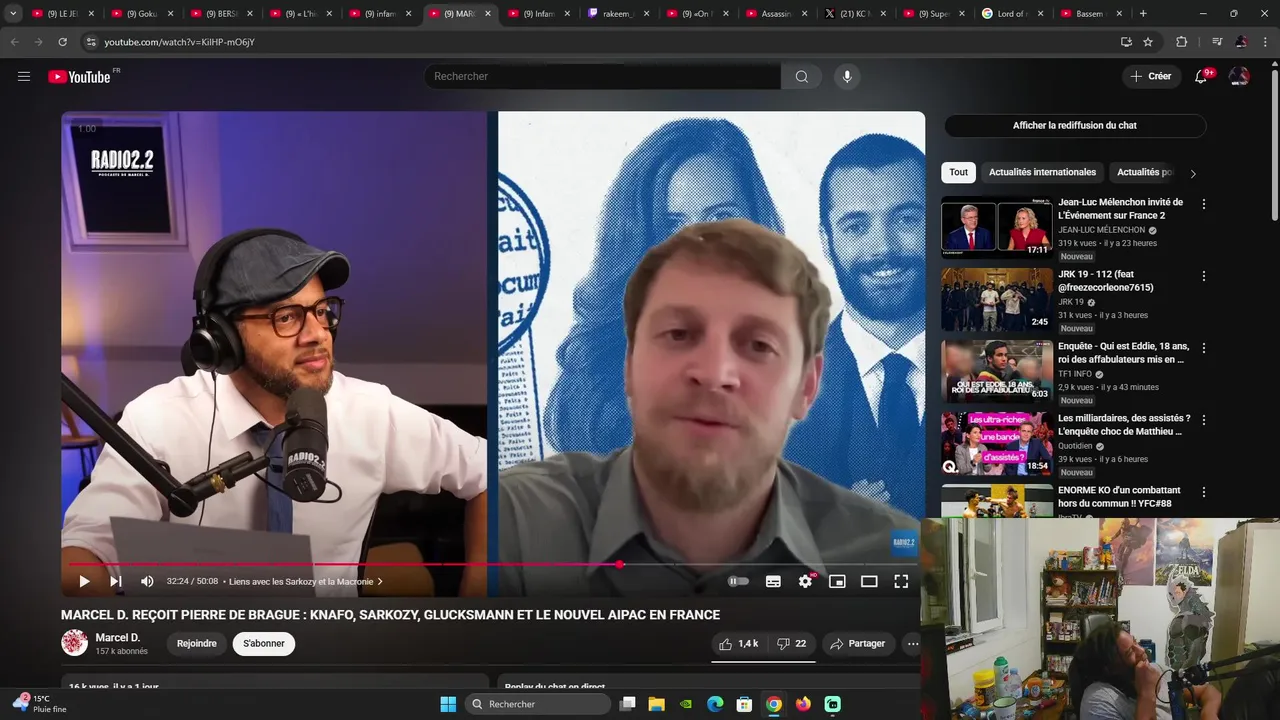Click the YouTube URL address bar
This screenshot has height=720, width=1280.
[600, 42]
